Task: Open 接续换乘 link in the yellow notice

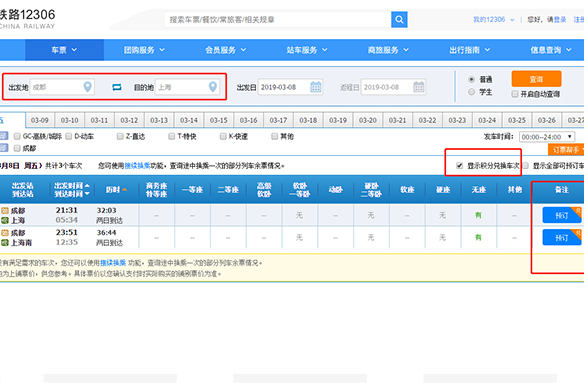Action: pos(113,263)
